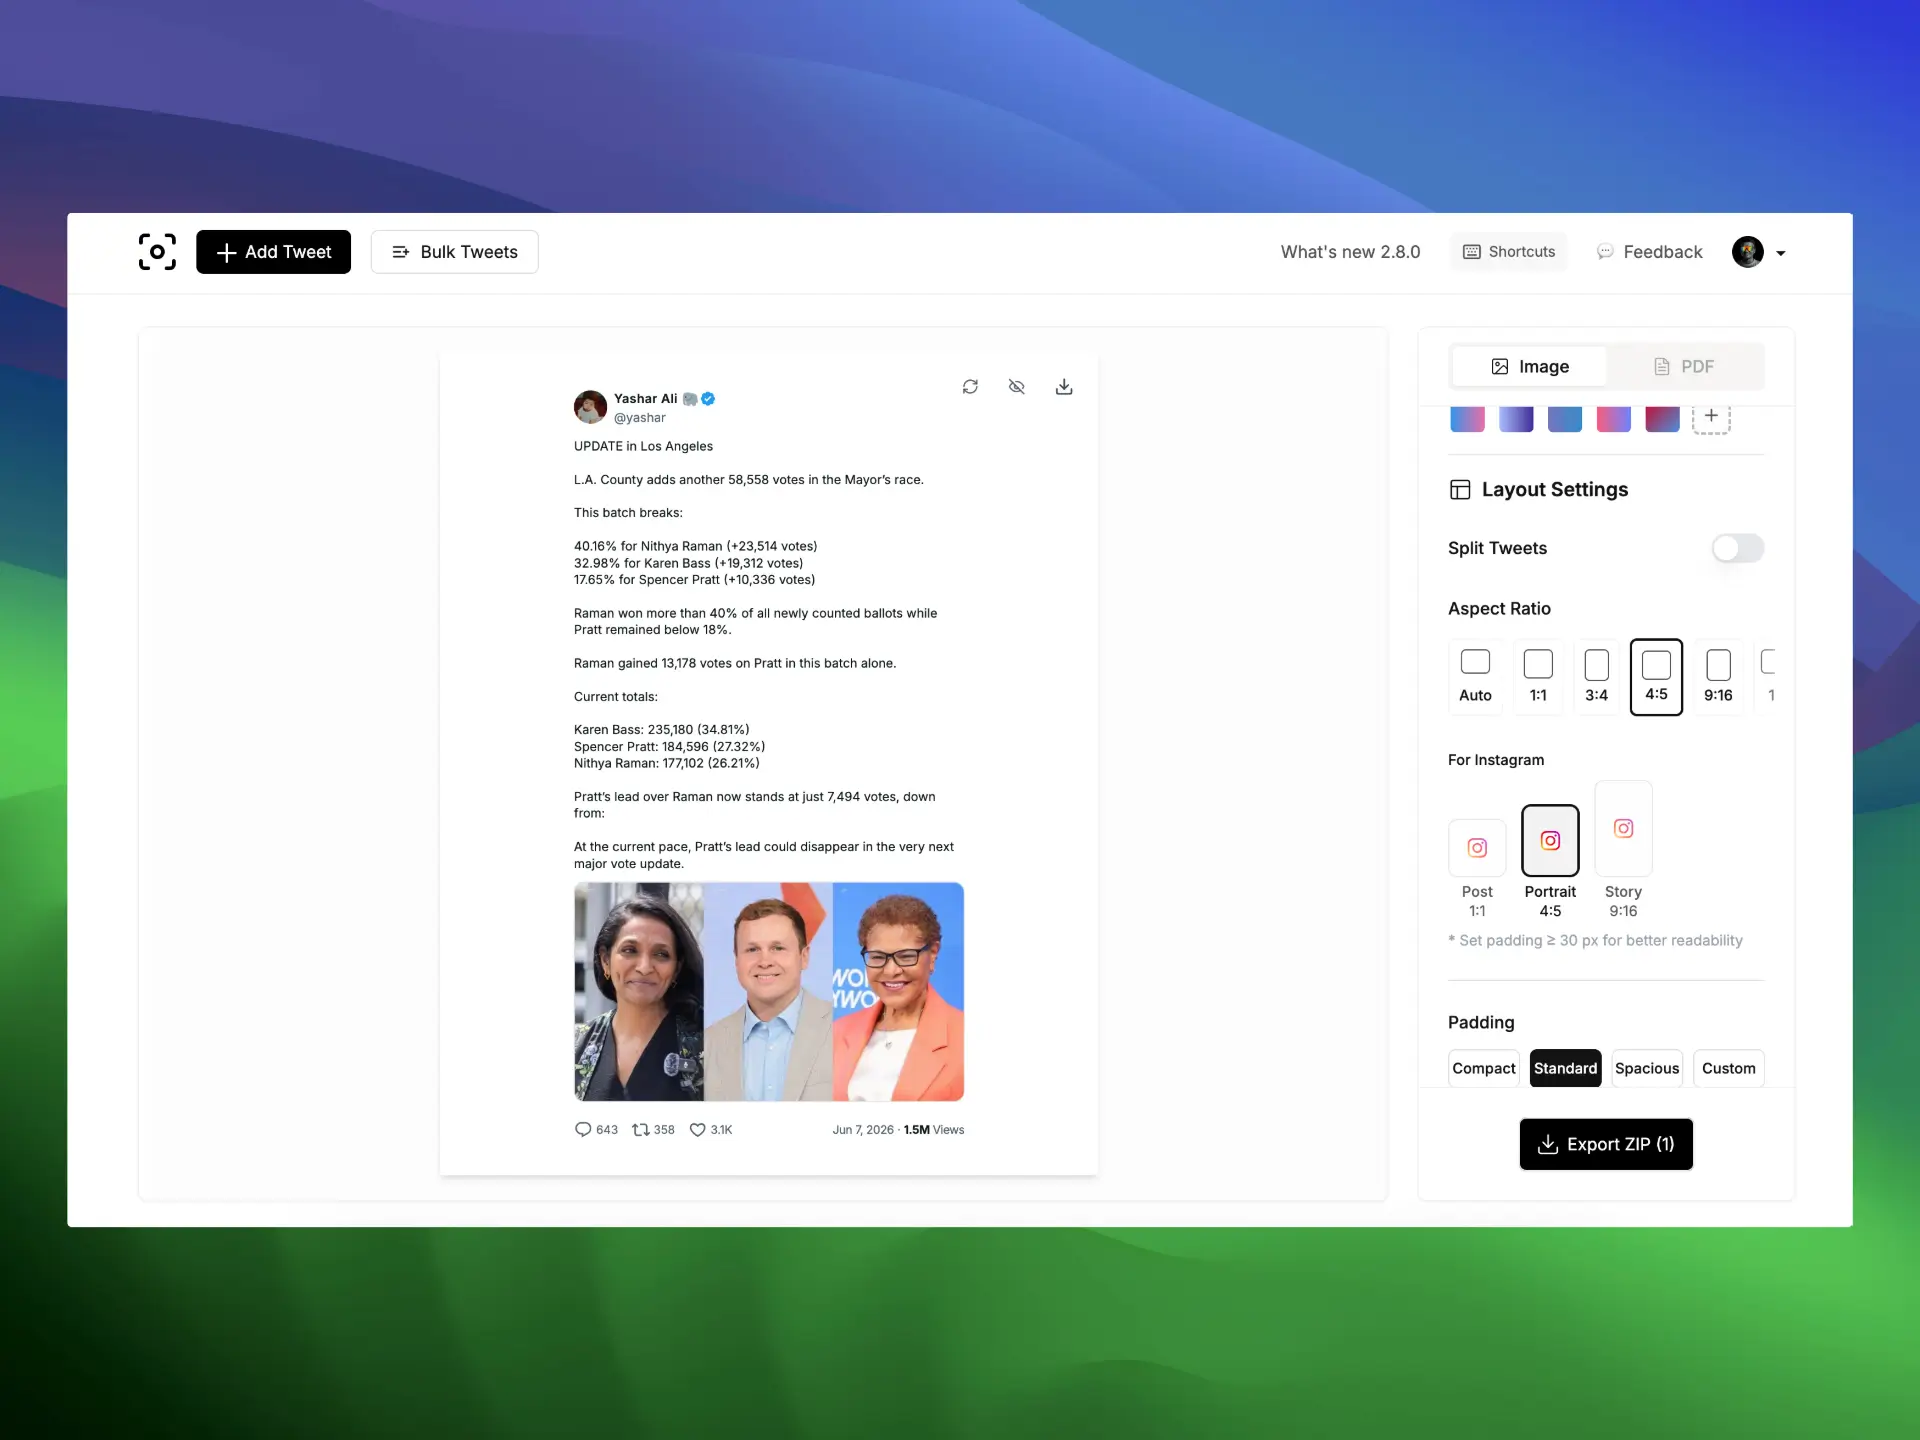
Task: Click Export ZIP (1)
Action: [x=1606, y=1144]
